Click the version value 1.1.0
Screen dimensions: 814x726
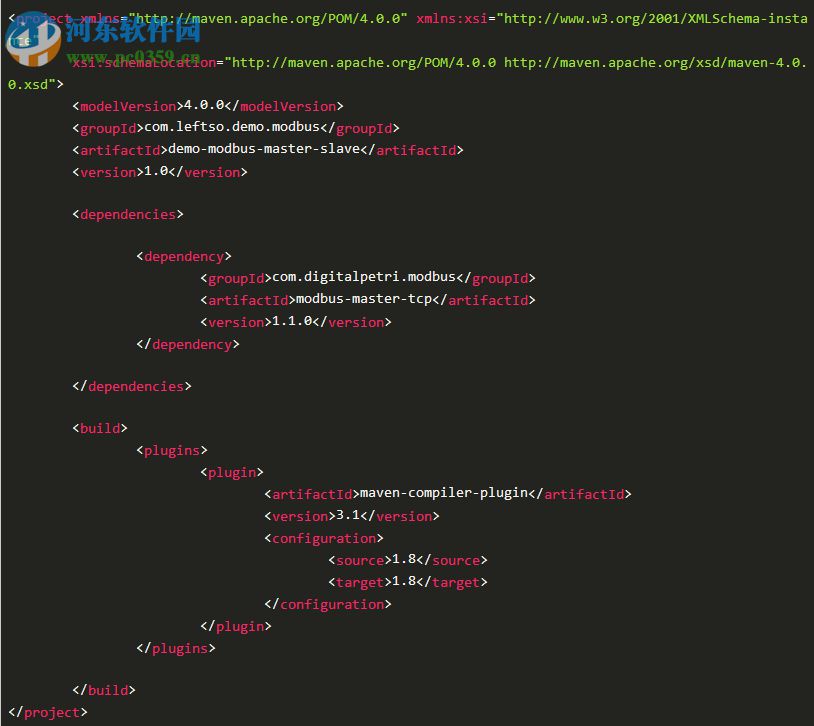click(292, 321)
